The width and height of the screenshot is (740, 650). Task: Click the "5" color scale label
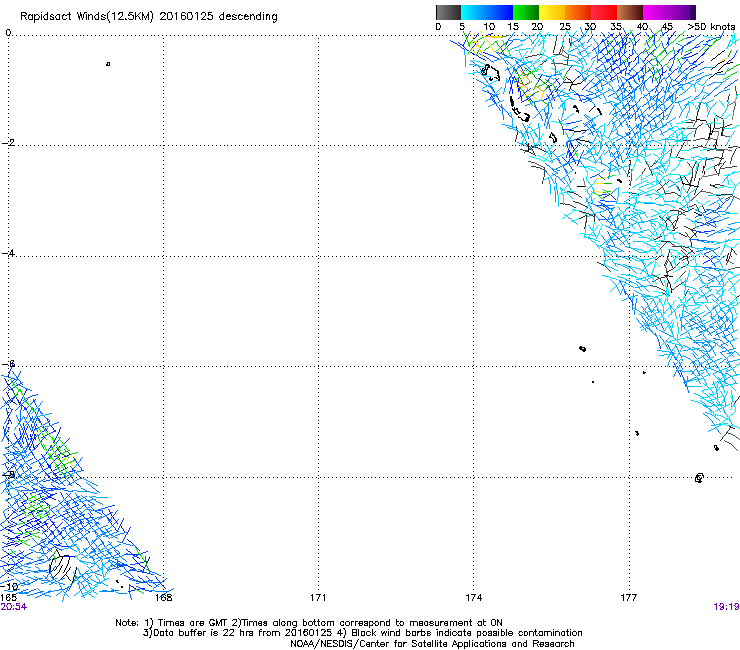click(462, 26)
